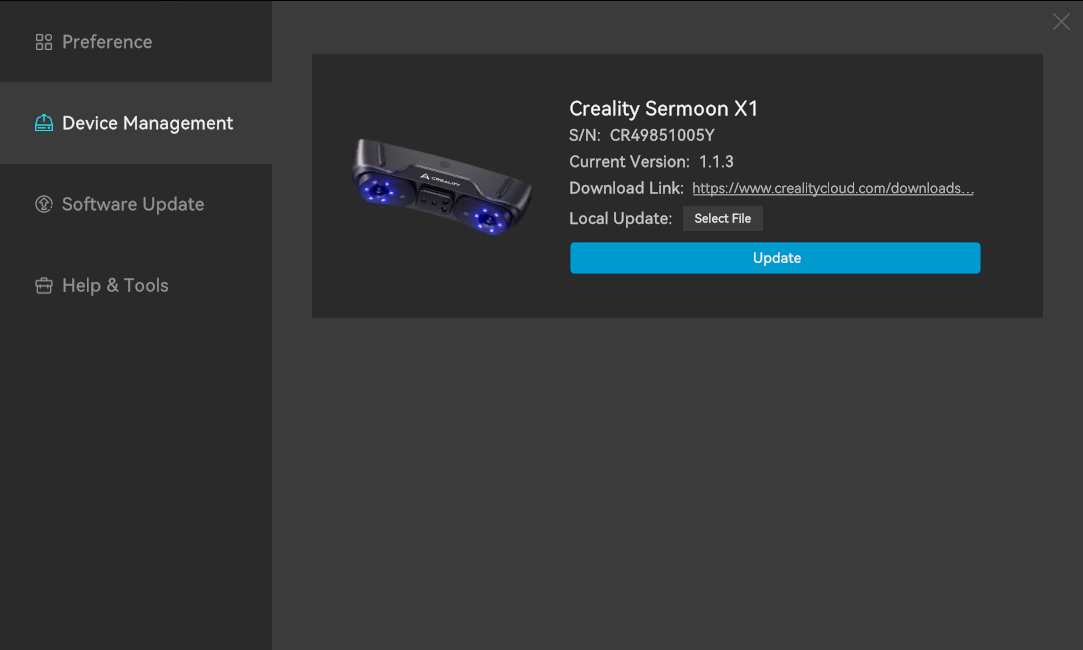The image size is (1083, 650).
Task: Open Help & Tools section
Action: 135,285
